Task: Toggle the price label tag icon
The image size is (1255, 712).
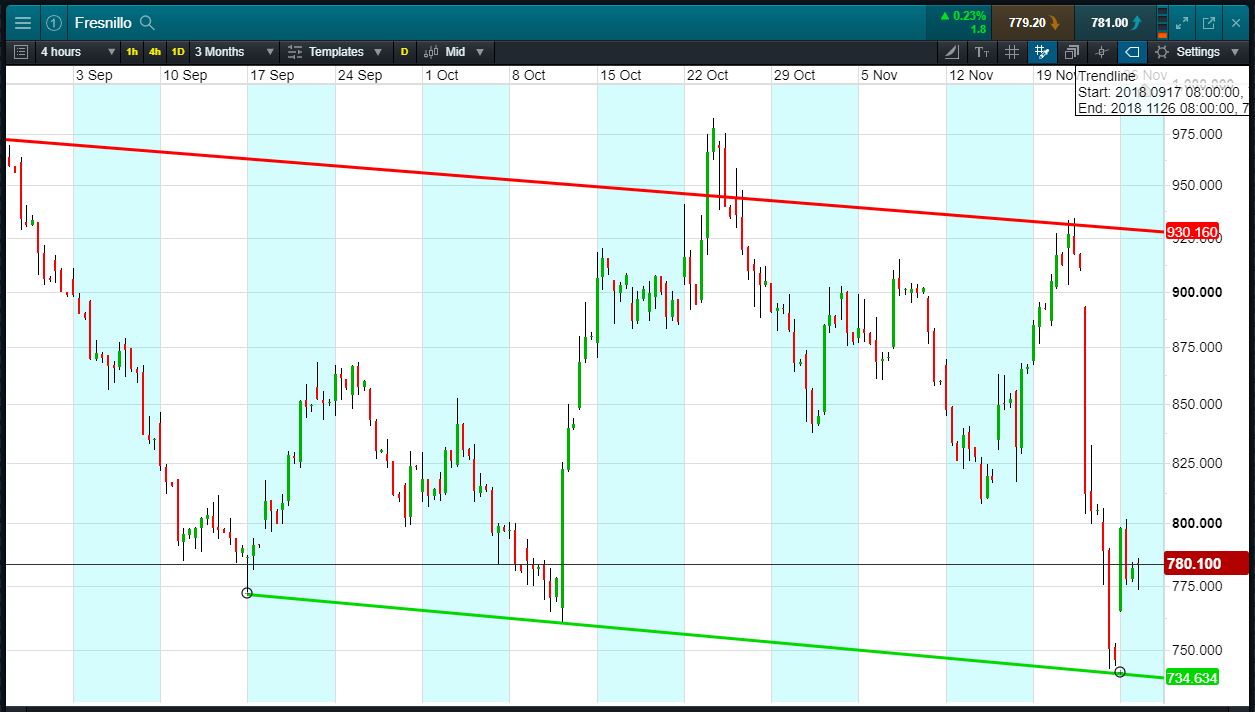Action: coord(1132,52)
